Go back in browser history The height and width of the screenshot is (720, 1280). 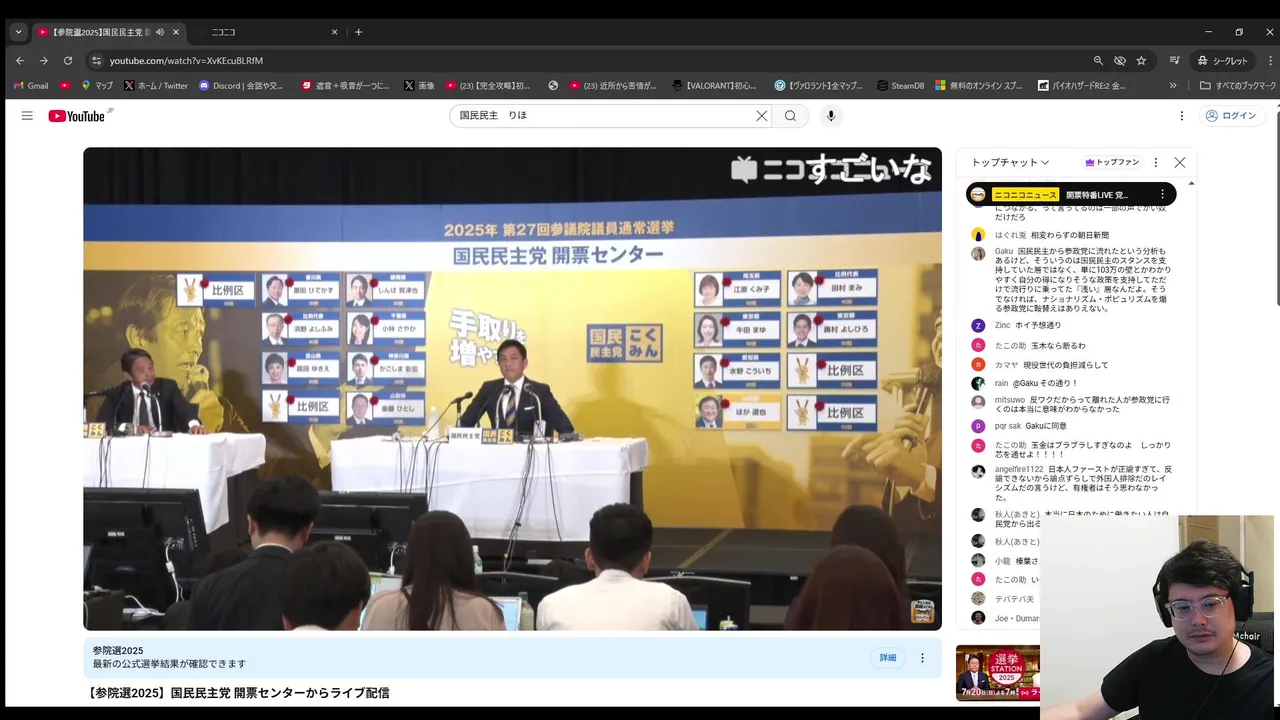[x=19, y=60]
